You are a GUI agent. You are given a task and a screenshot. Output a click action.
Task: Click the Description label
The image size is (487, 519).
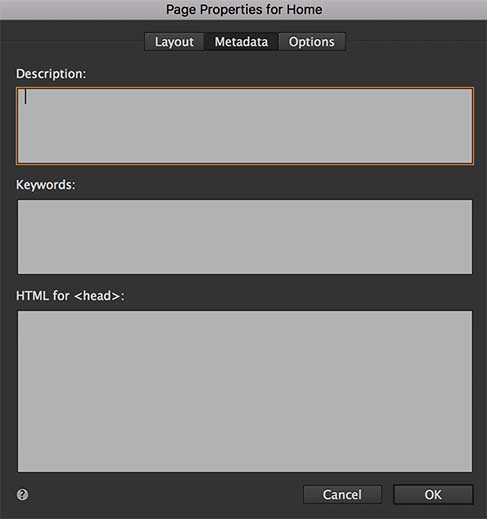tap(51, 74)
